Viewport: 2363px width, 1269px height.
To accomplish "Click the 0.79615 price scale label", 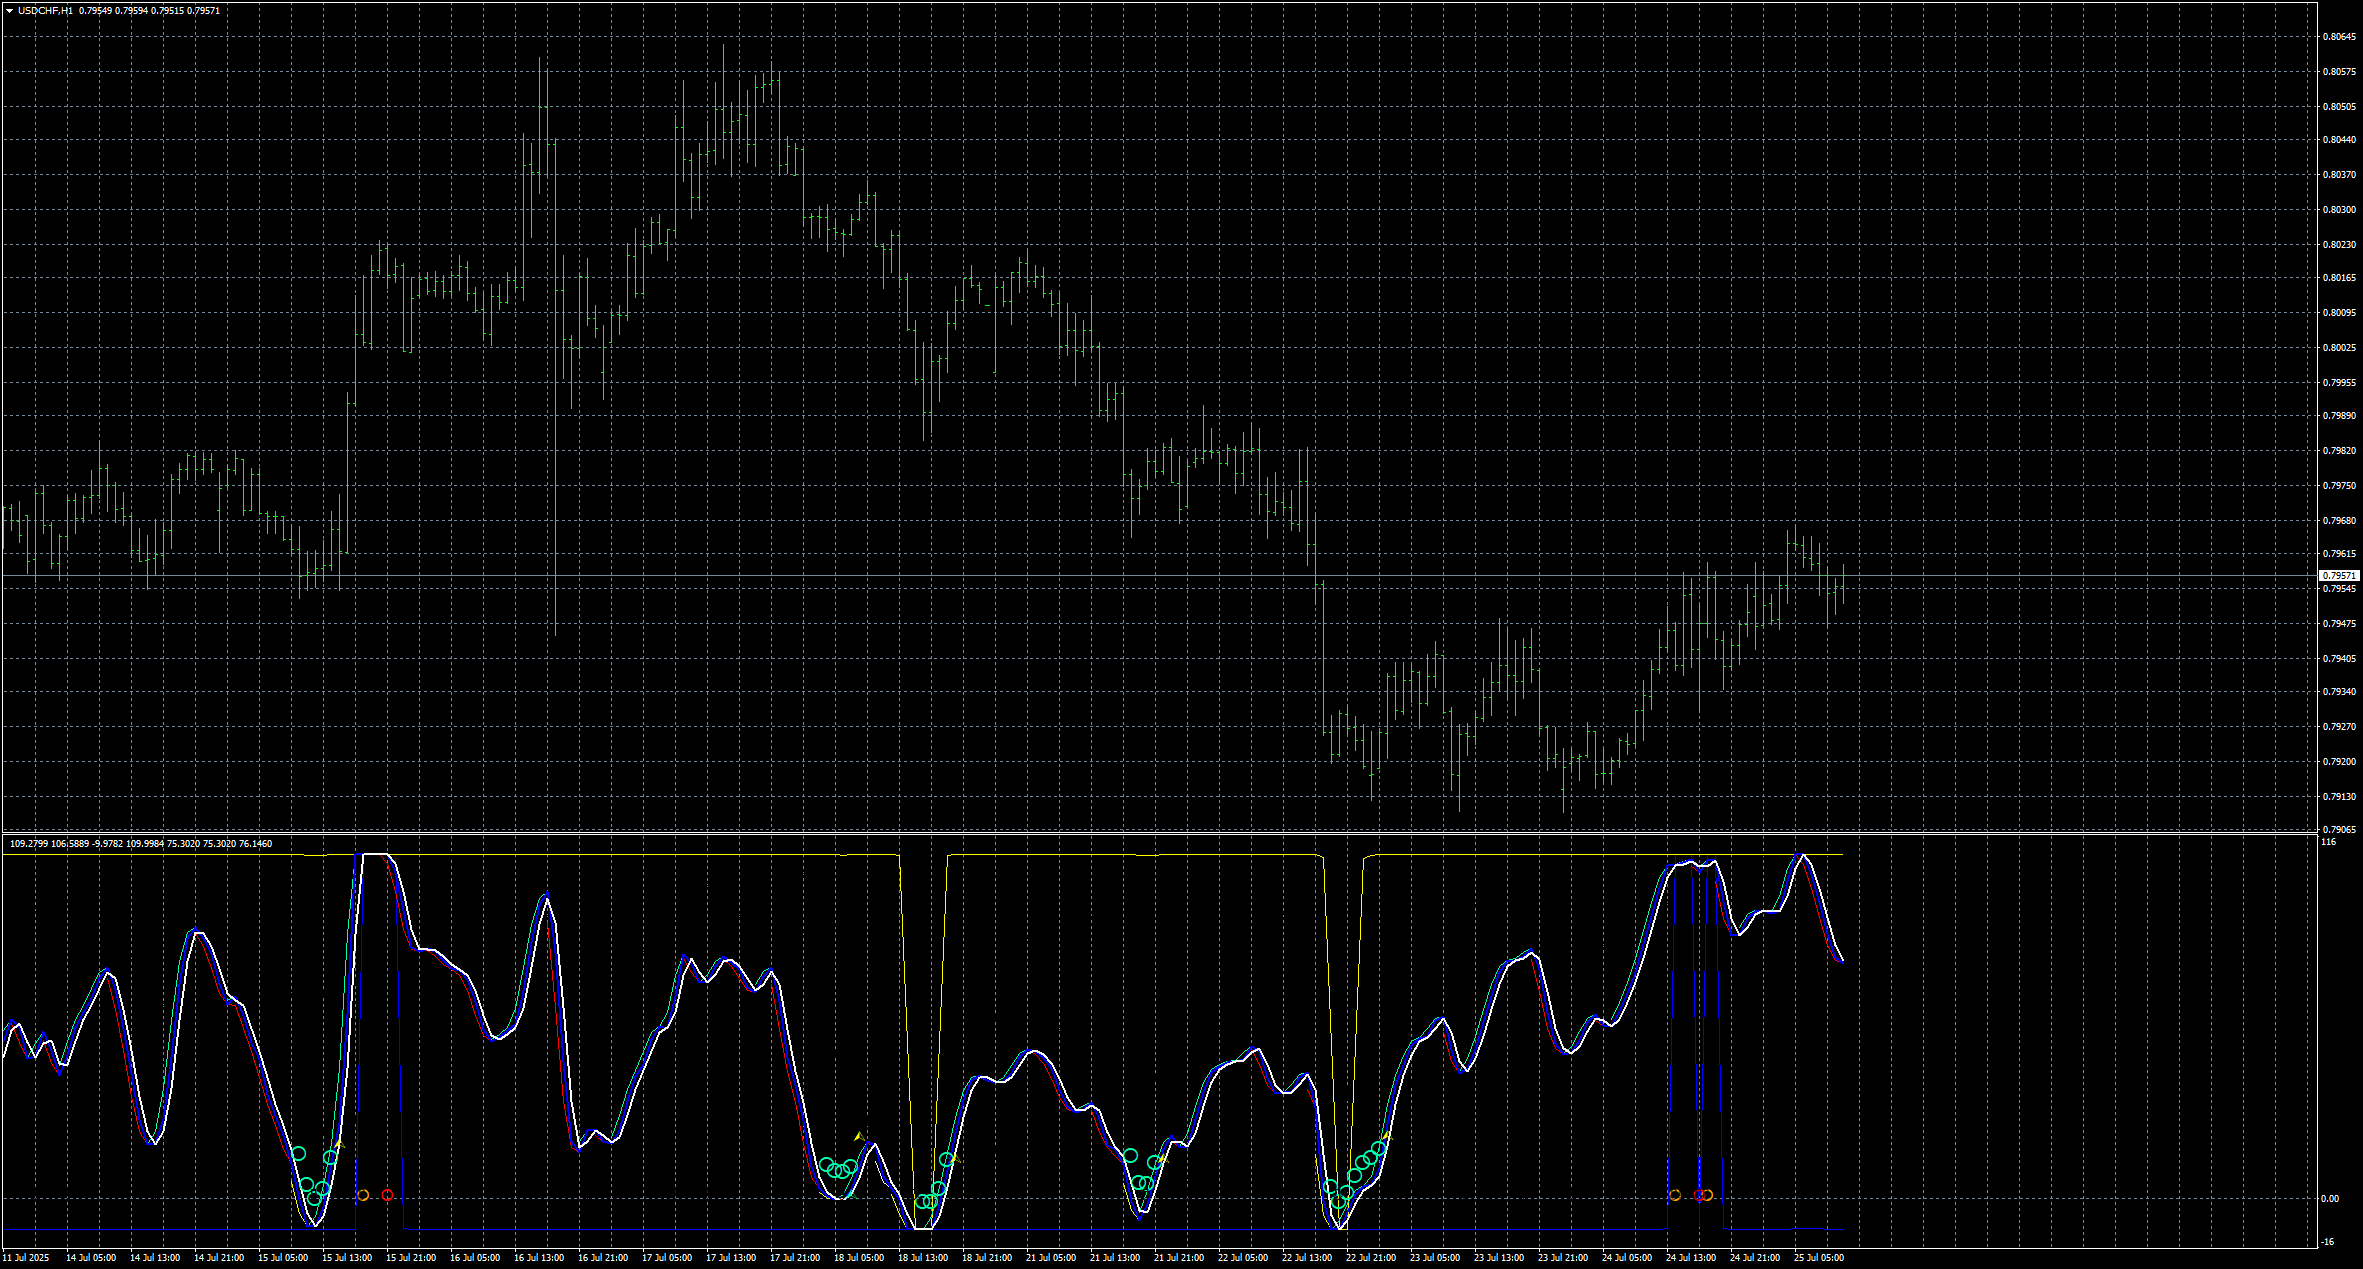I will point(2339,554).
